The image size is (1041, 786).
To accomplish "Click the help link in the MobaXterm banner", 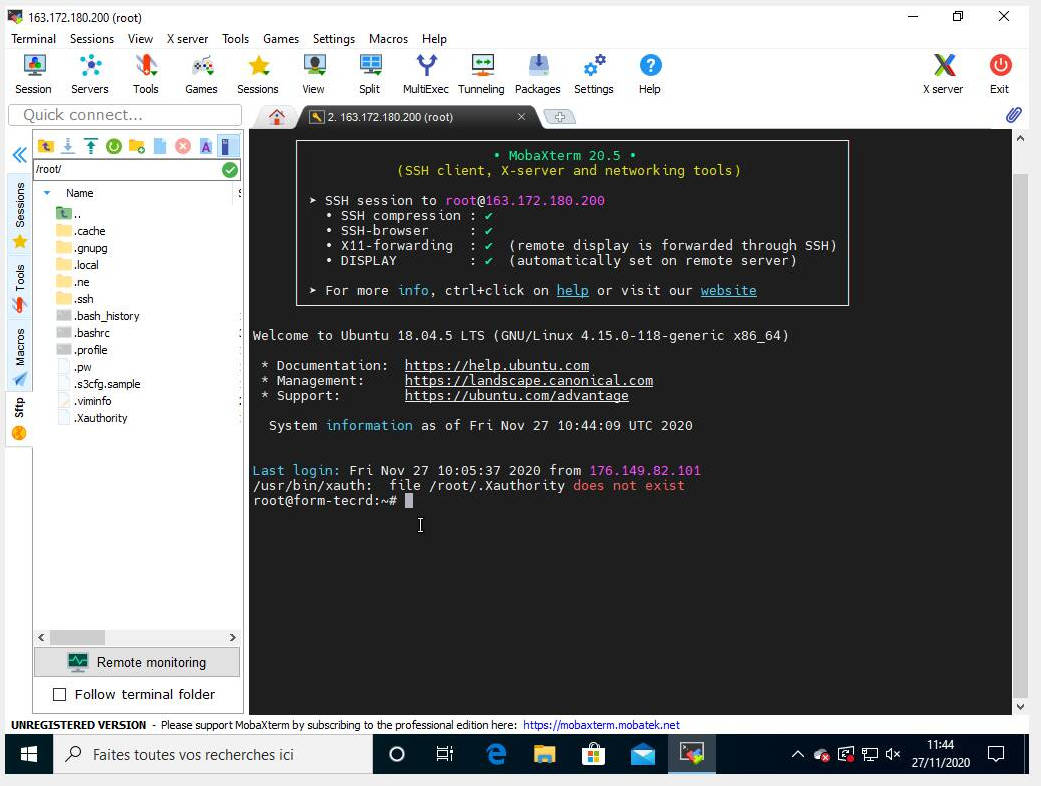I will [572, 290].
